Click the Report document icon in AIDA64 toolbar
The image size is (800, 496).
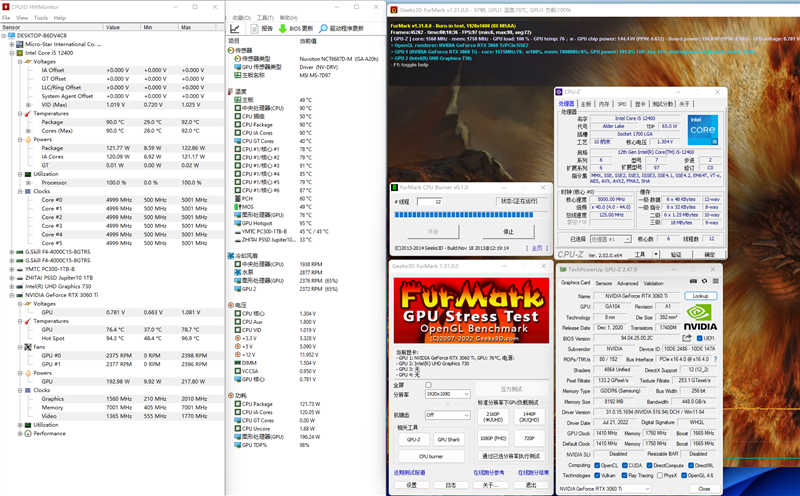[255, 29]
